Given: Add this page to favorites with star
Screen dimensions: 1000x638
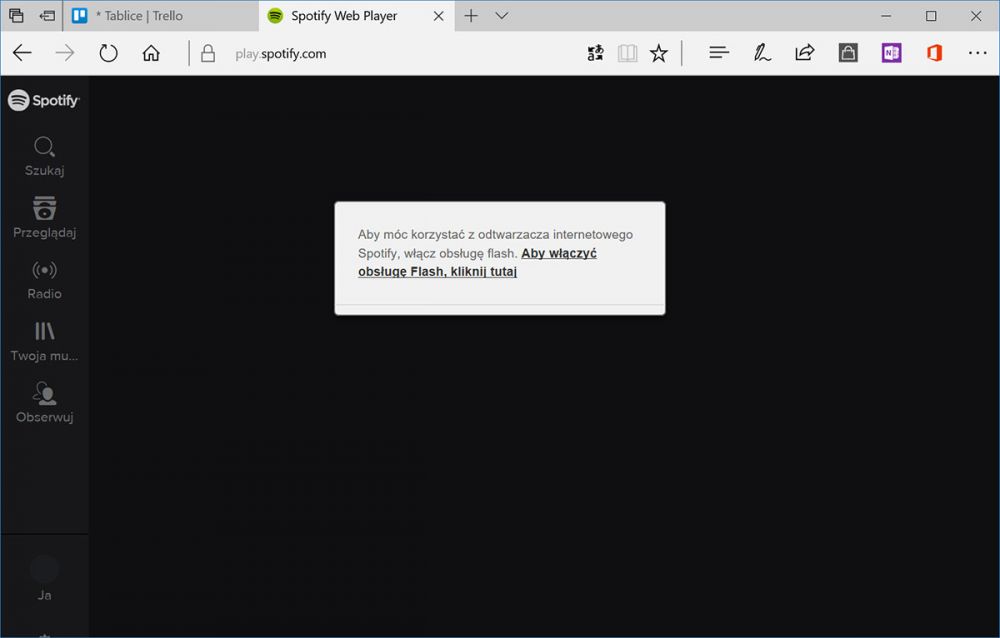Looking at the screenshot, I should tap(659, 53).
